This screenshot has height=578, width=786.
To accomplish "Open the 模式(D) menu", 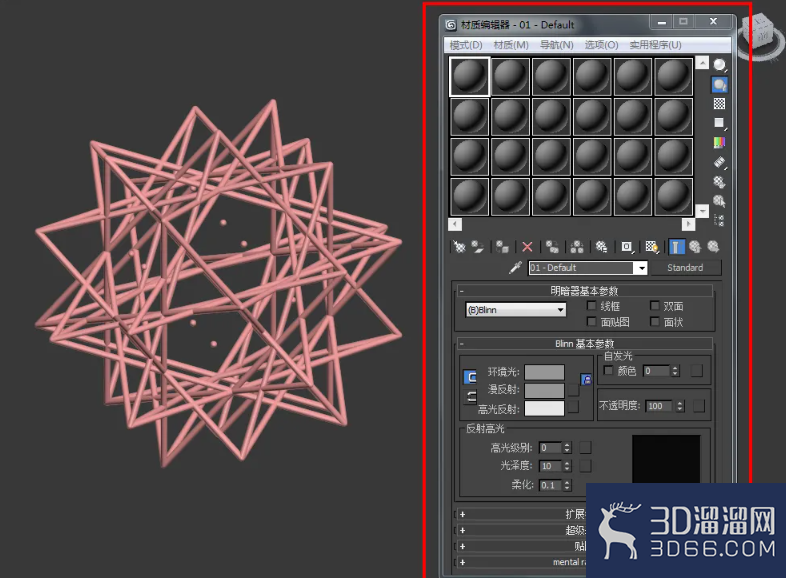I will (466, 45).
